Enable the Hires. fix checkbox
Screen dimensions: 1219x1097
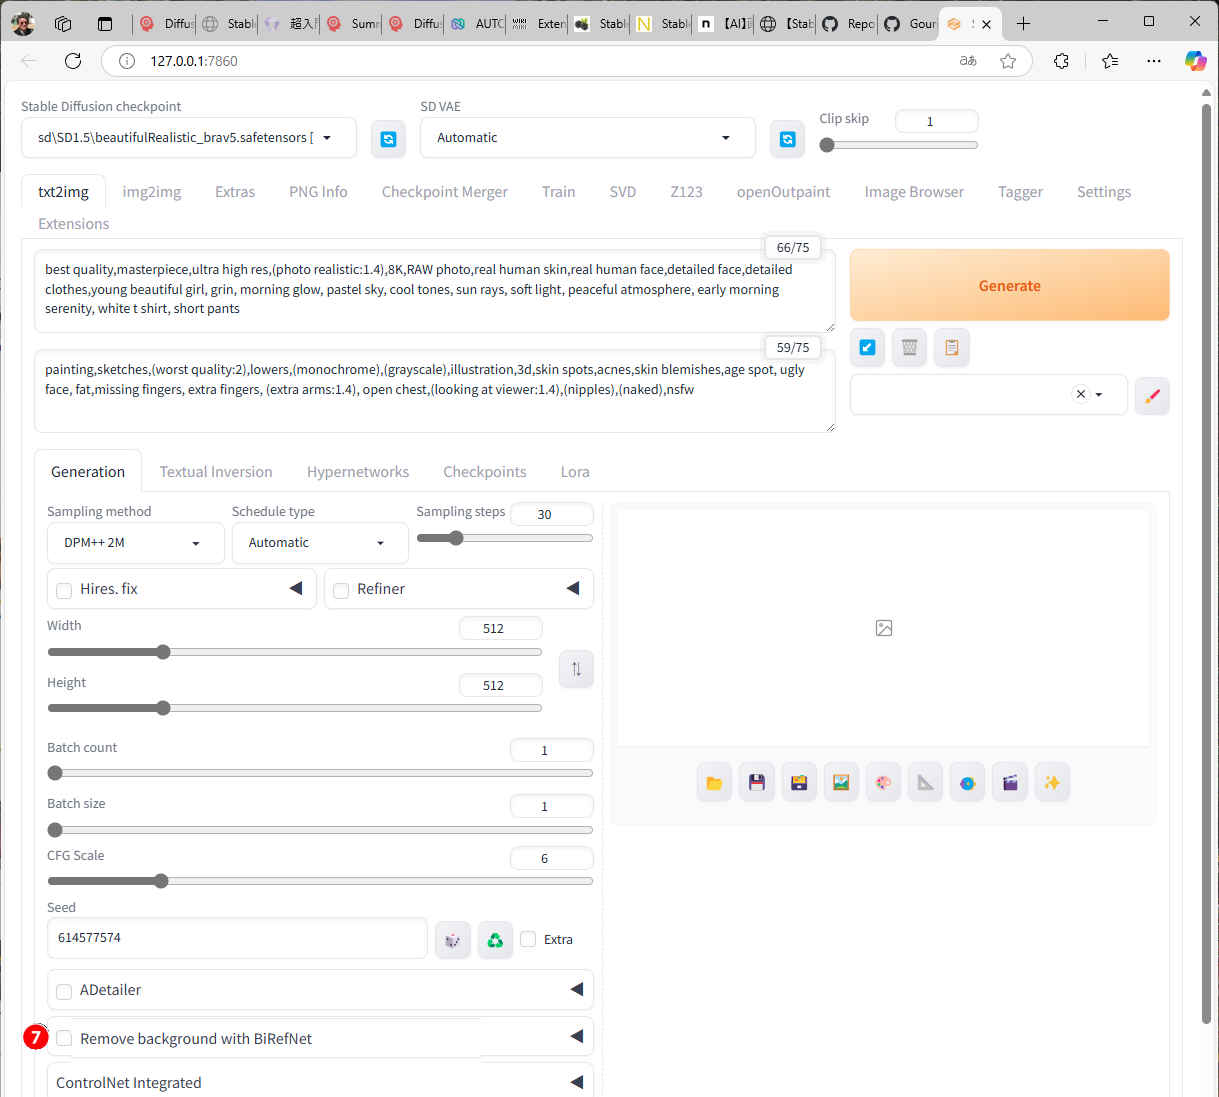coord(64,590)
